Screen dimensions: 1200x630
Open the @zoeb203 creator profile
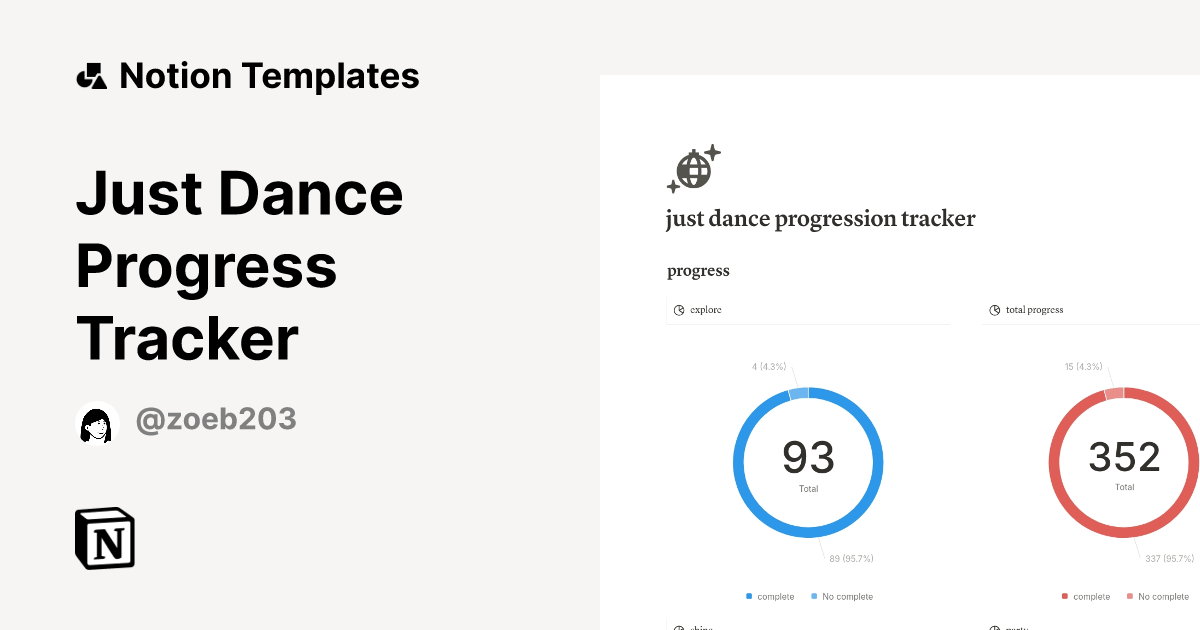(215, 420)
